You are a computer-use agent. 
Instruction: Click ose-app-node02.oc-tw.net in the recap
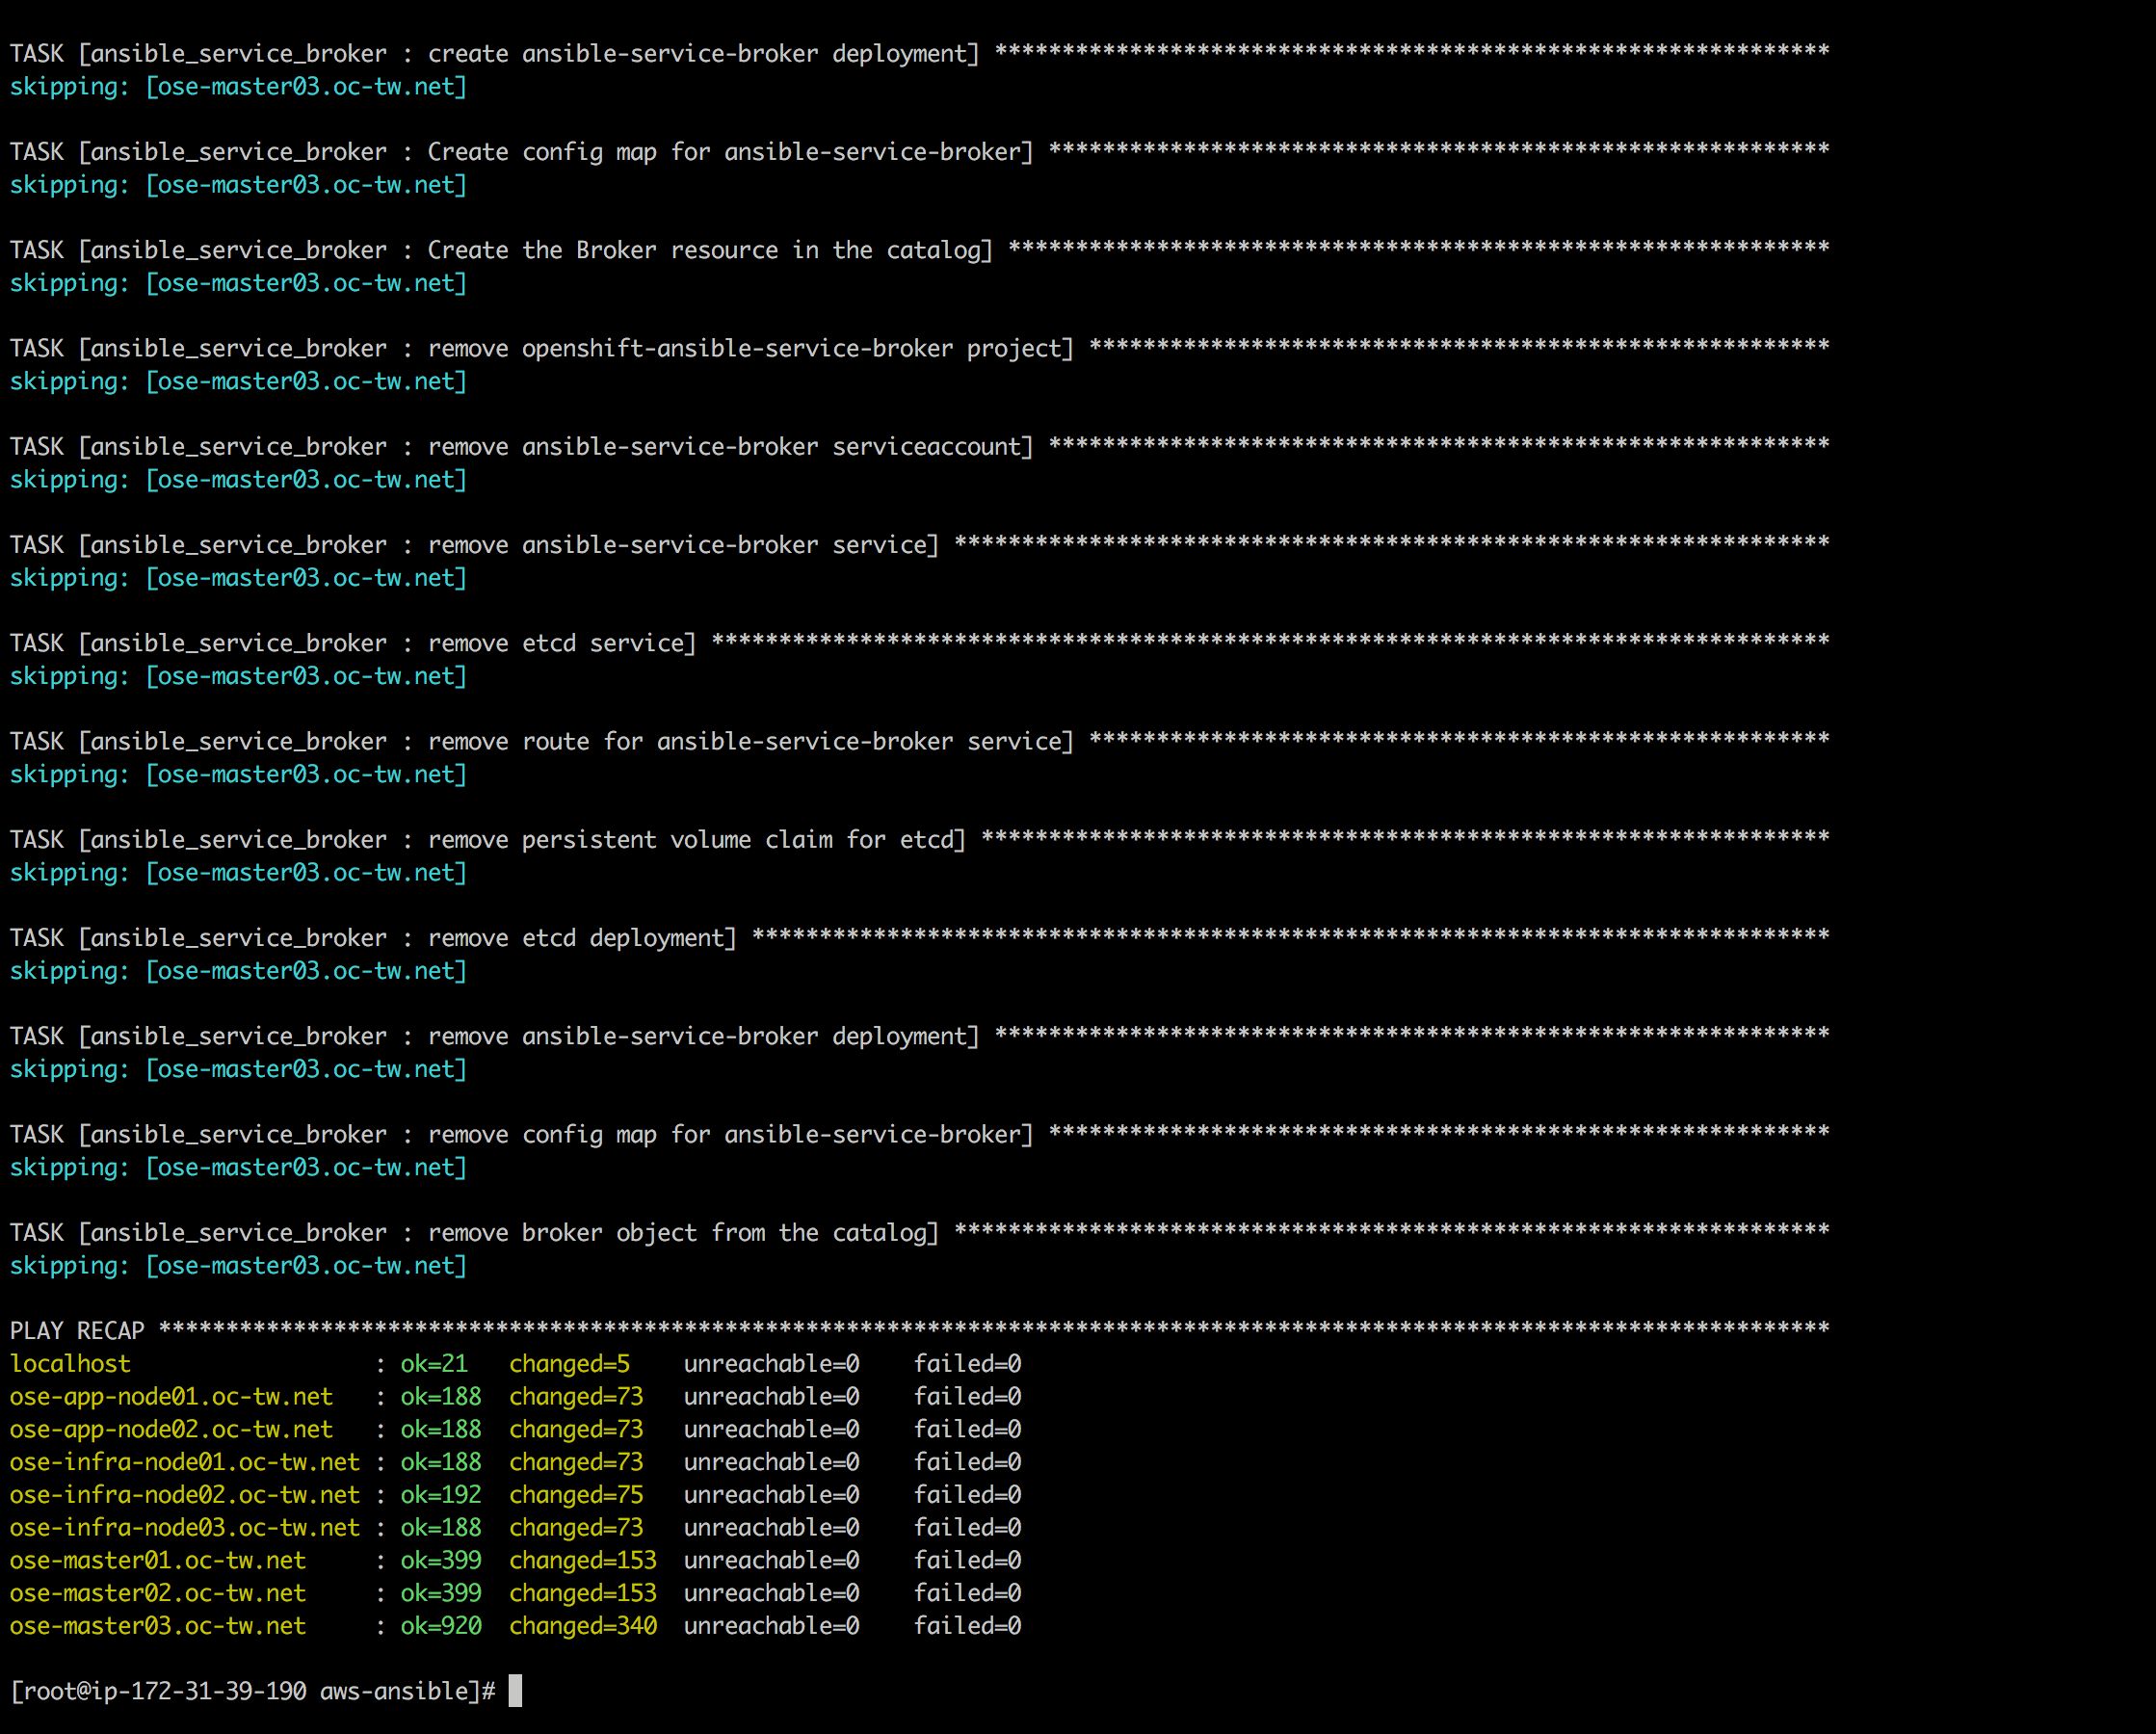coord(171,1429)
